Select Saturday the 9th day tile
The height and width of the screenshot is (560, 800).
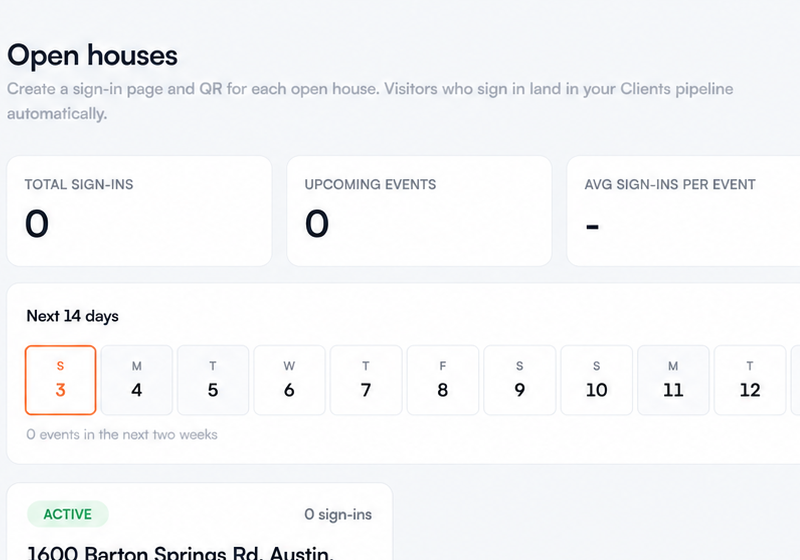click(x=519, y=380)
